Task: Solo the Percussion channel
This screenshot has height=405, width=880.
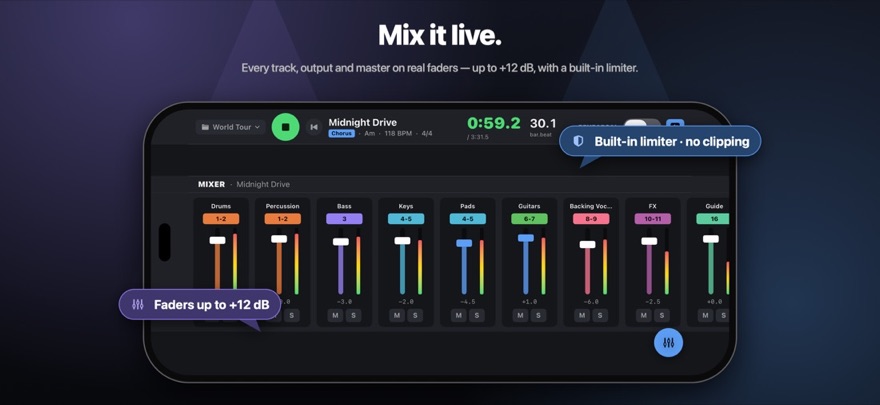Action: click(x=291, y=316)
